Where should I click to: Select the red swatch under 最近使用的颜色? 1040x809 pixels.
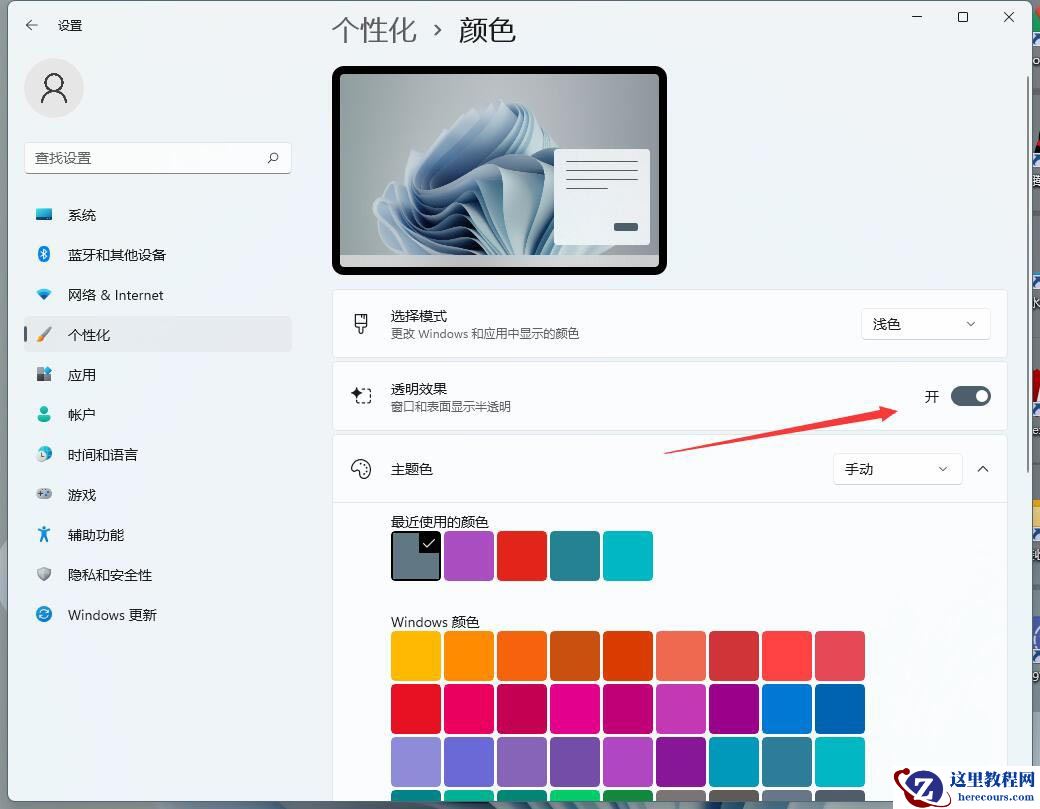coord(521,556)
